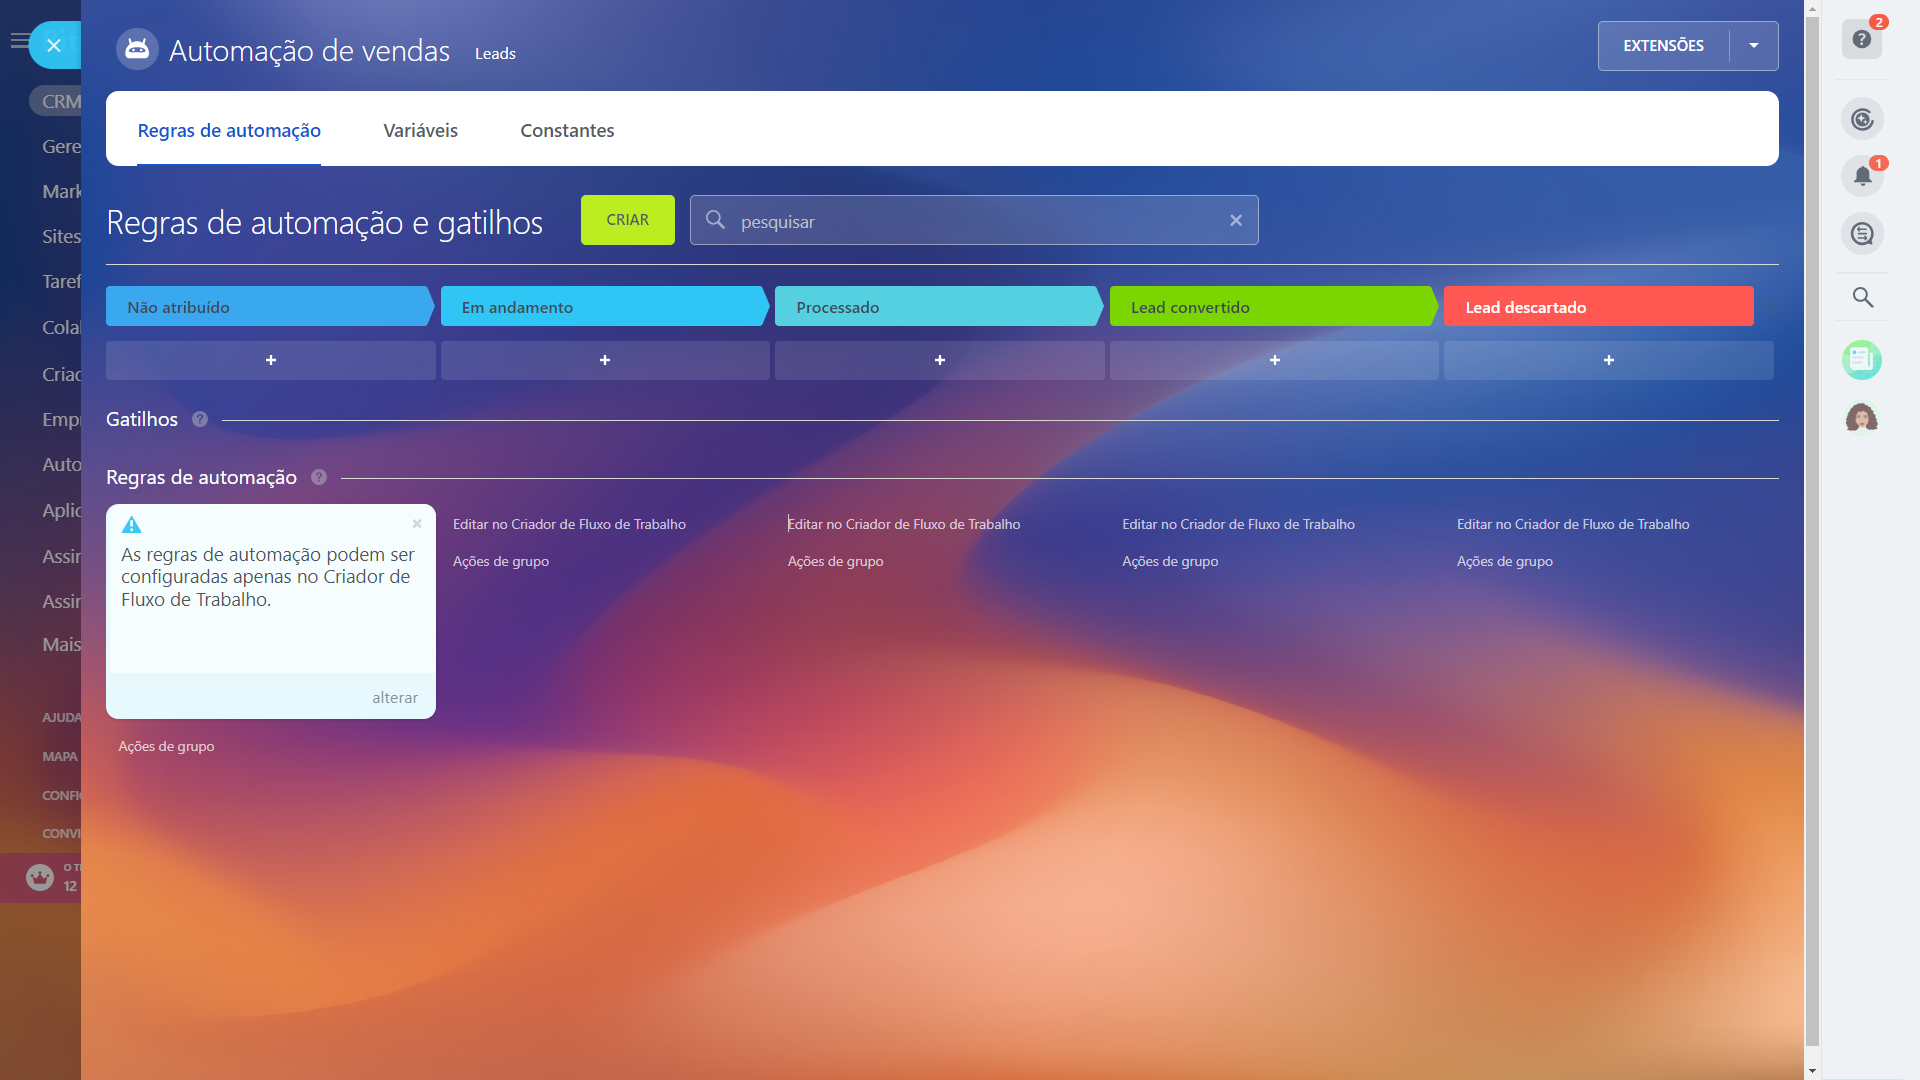1920x1080 pixels.
Task: Add trigger under Não atribuído stage
Action: tap(270, 360)
